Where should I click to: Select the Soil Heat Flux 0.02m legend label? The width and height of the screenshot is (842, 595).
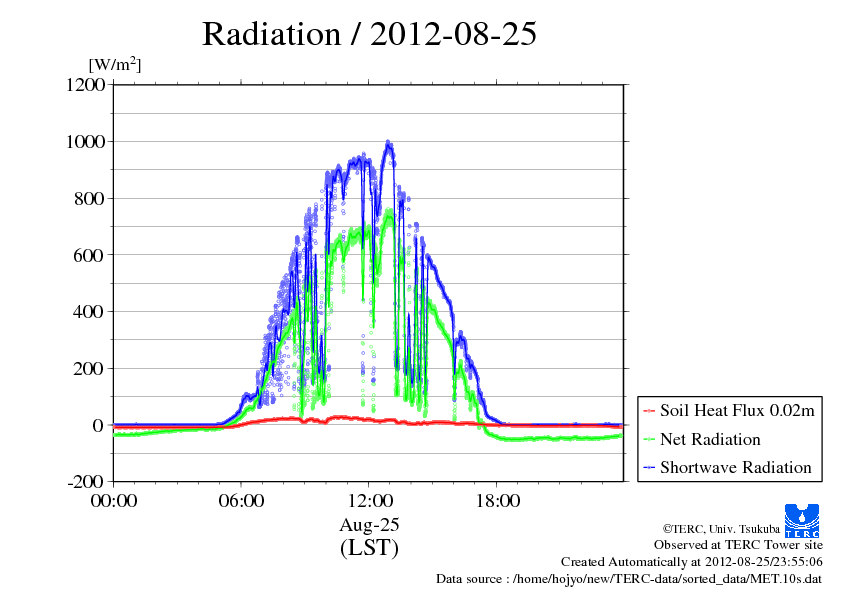click(x=735, y=411)
